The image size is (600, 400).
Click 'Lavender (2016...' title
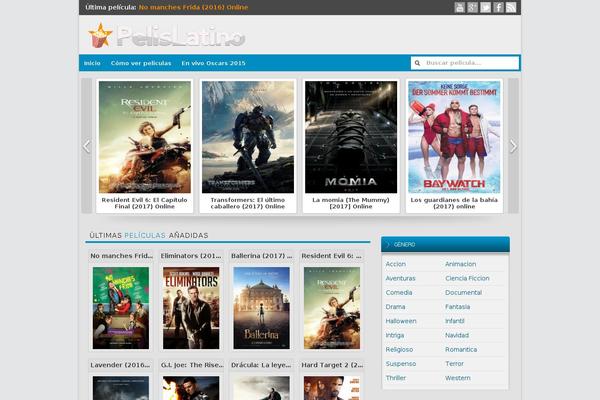[x=120, y=365]
